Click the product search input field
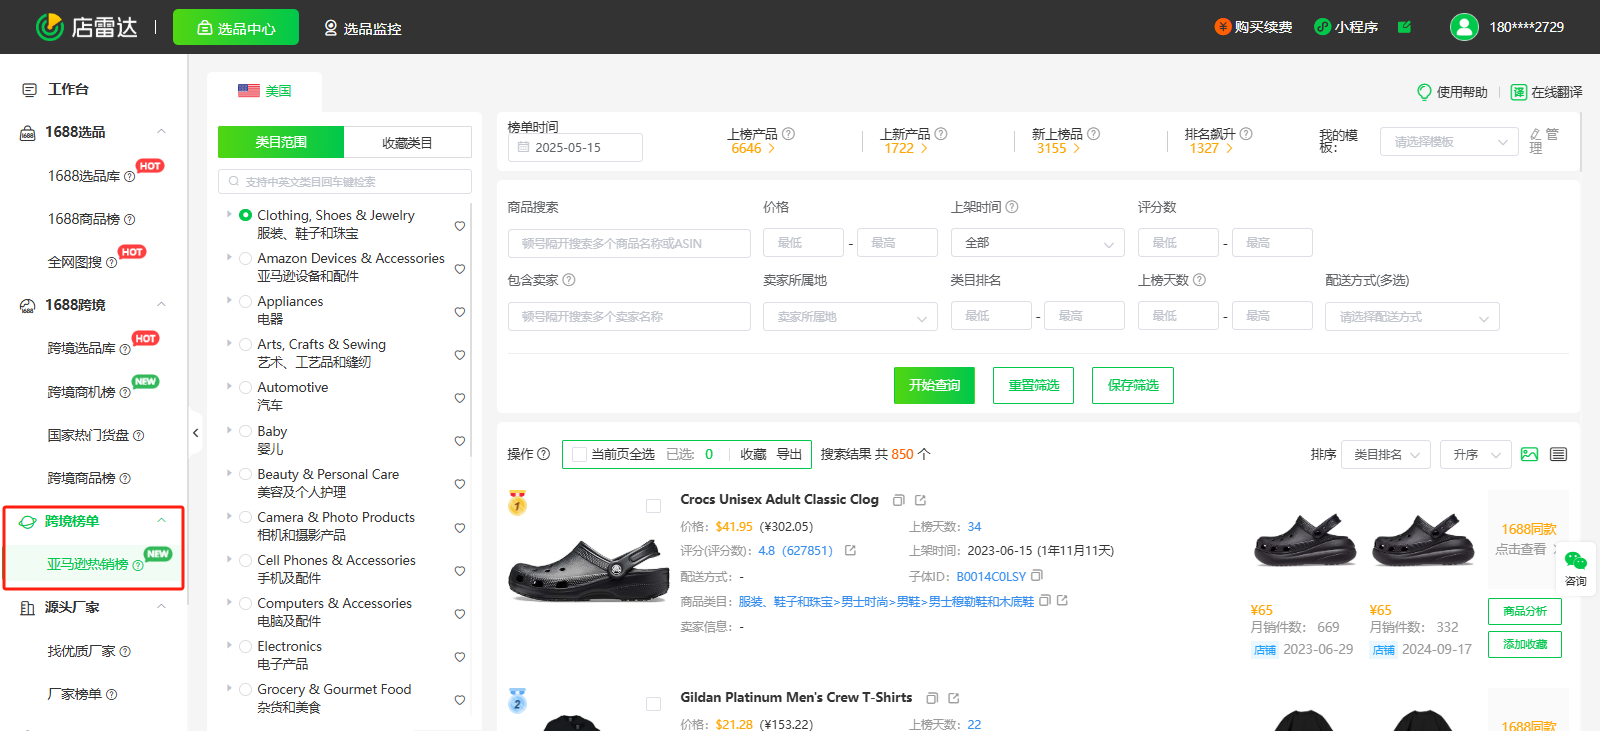The height and width of the screenshot is (731, 1600). [x=629, y=243]
